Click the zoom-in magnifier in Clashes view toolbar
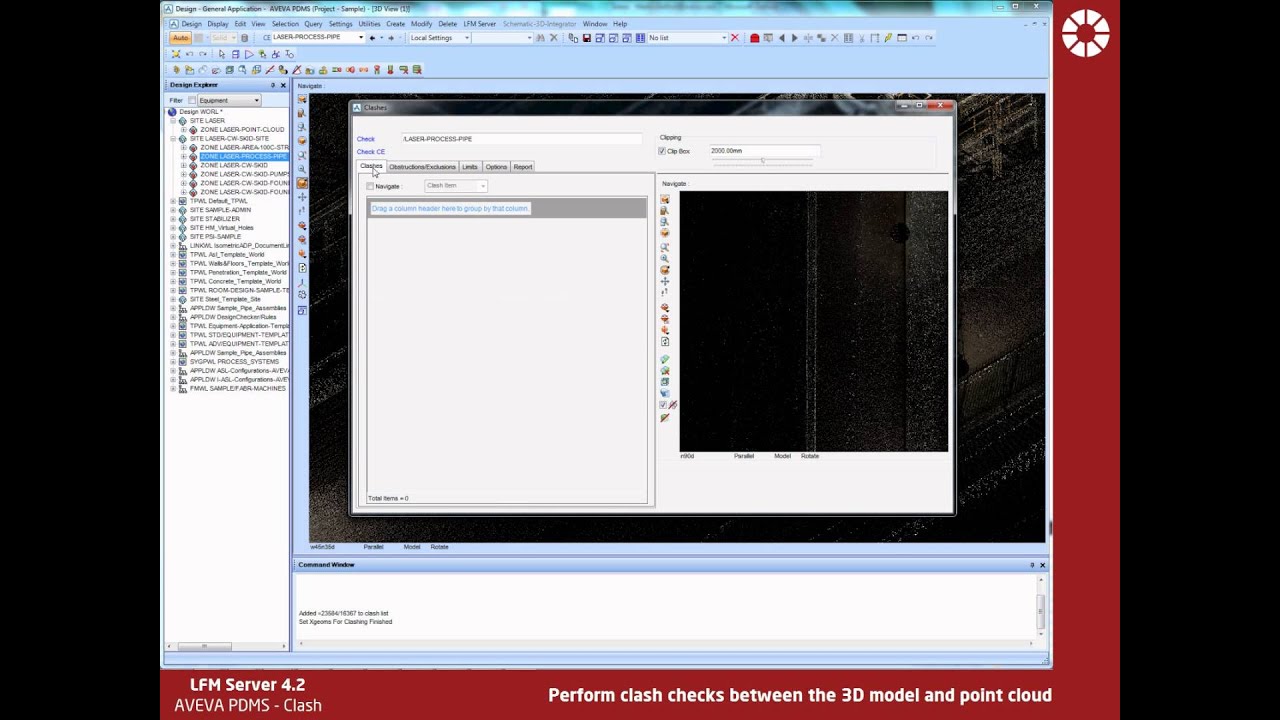The height and width of the screenshot is (720, 1280). [x=665, y=258]
